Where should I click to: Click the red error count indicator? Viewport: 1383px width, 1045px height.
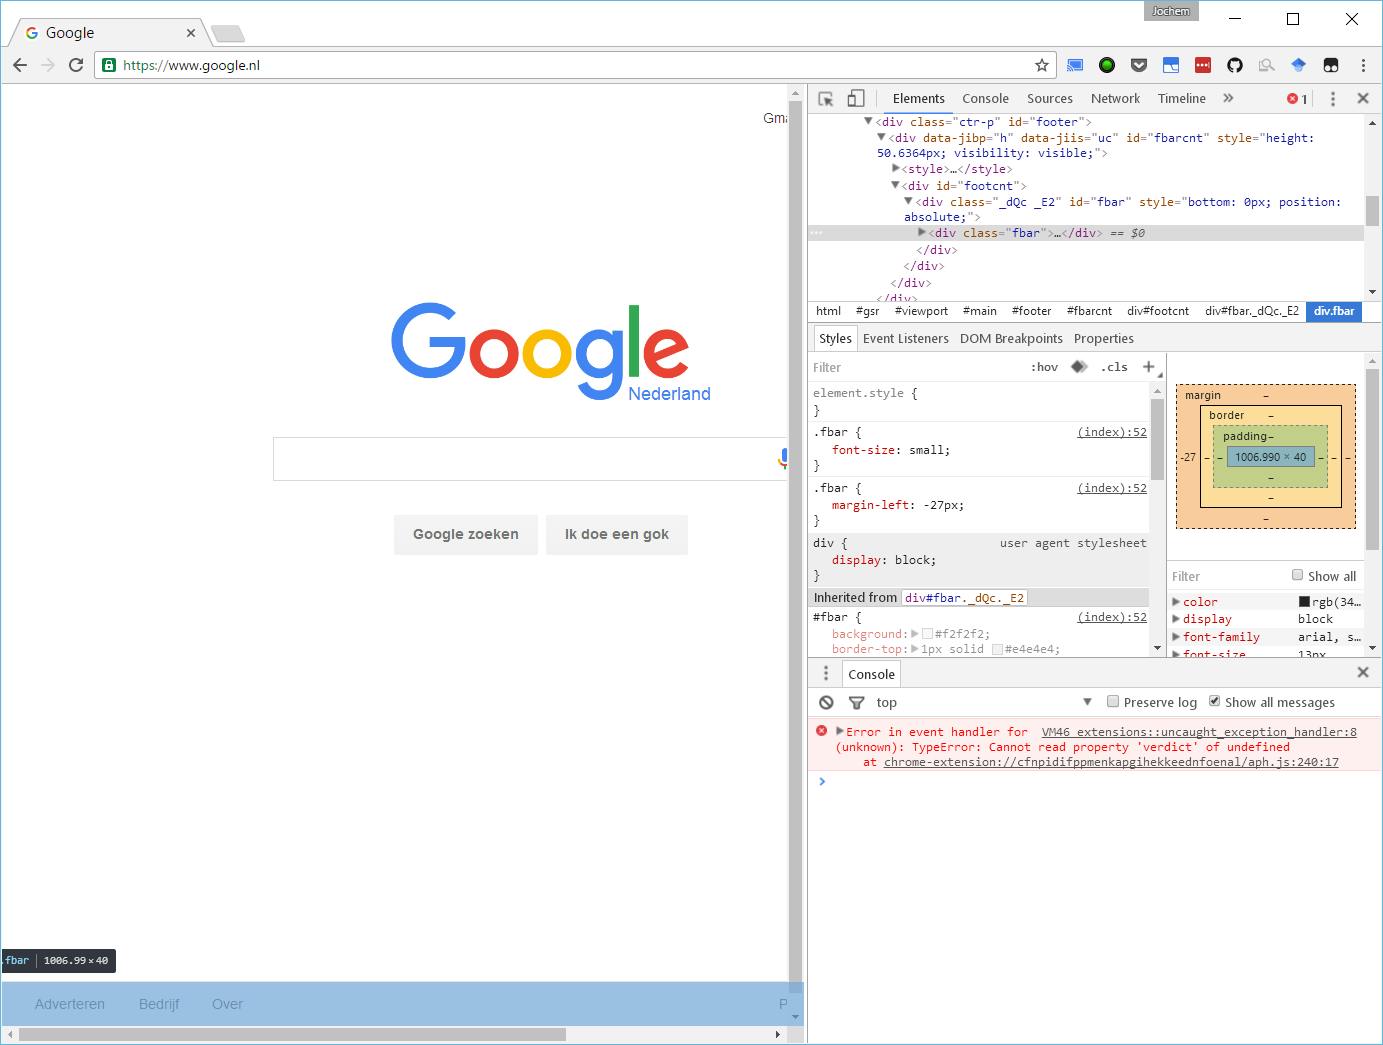pos(1297,98)
